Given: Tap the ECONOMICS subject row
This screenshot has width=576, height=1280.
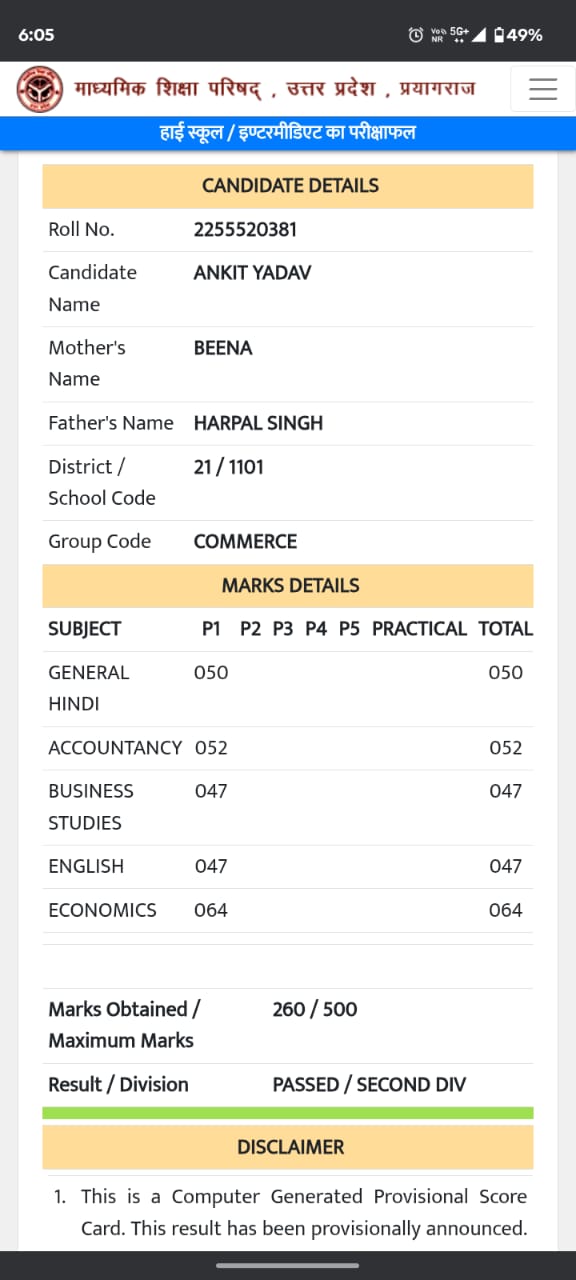Looking at the screenshot, I should (x=288, y=910).
